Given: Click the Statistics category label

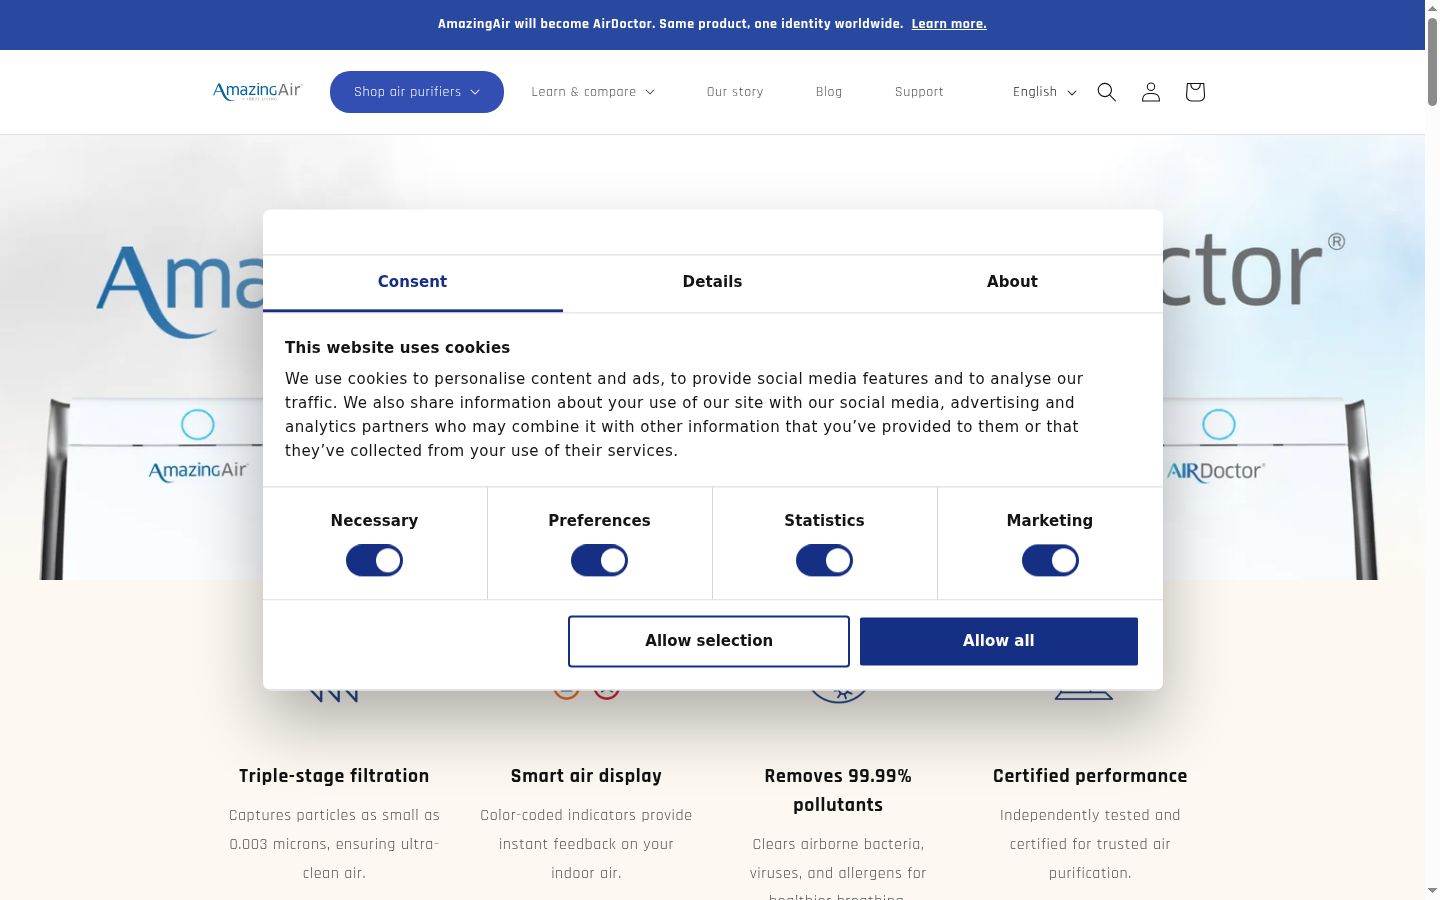Looking at the screenshot, I should point(824,521).
